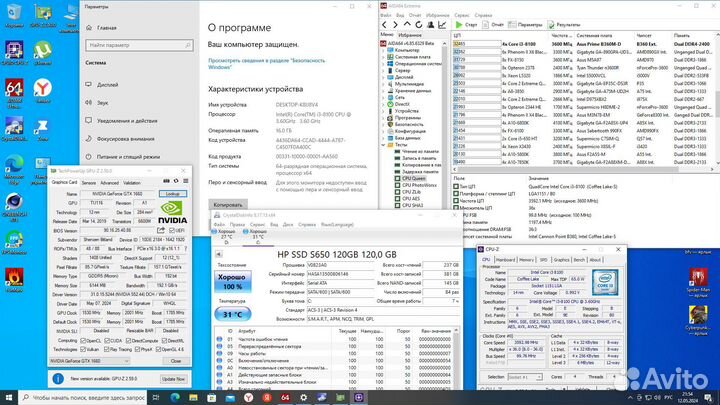Viewport: 720px width, 405px height.
Task: Click Update Now in GPU-Z notification
Action: (x=172, y=379)
